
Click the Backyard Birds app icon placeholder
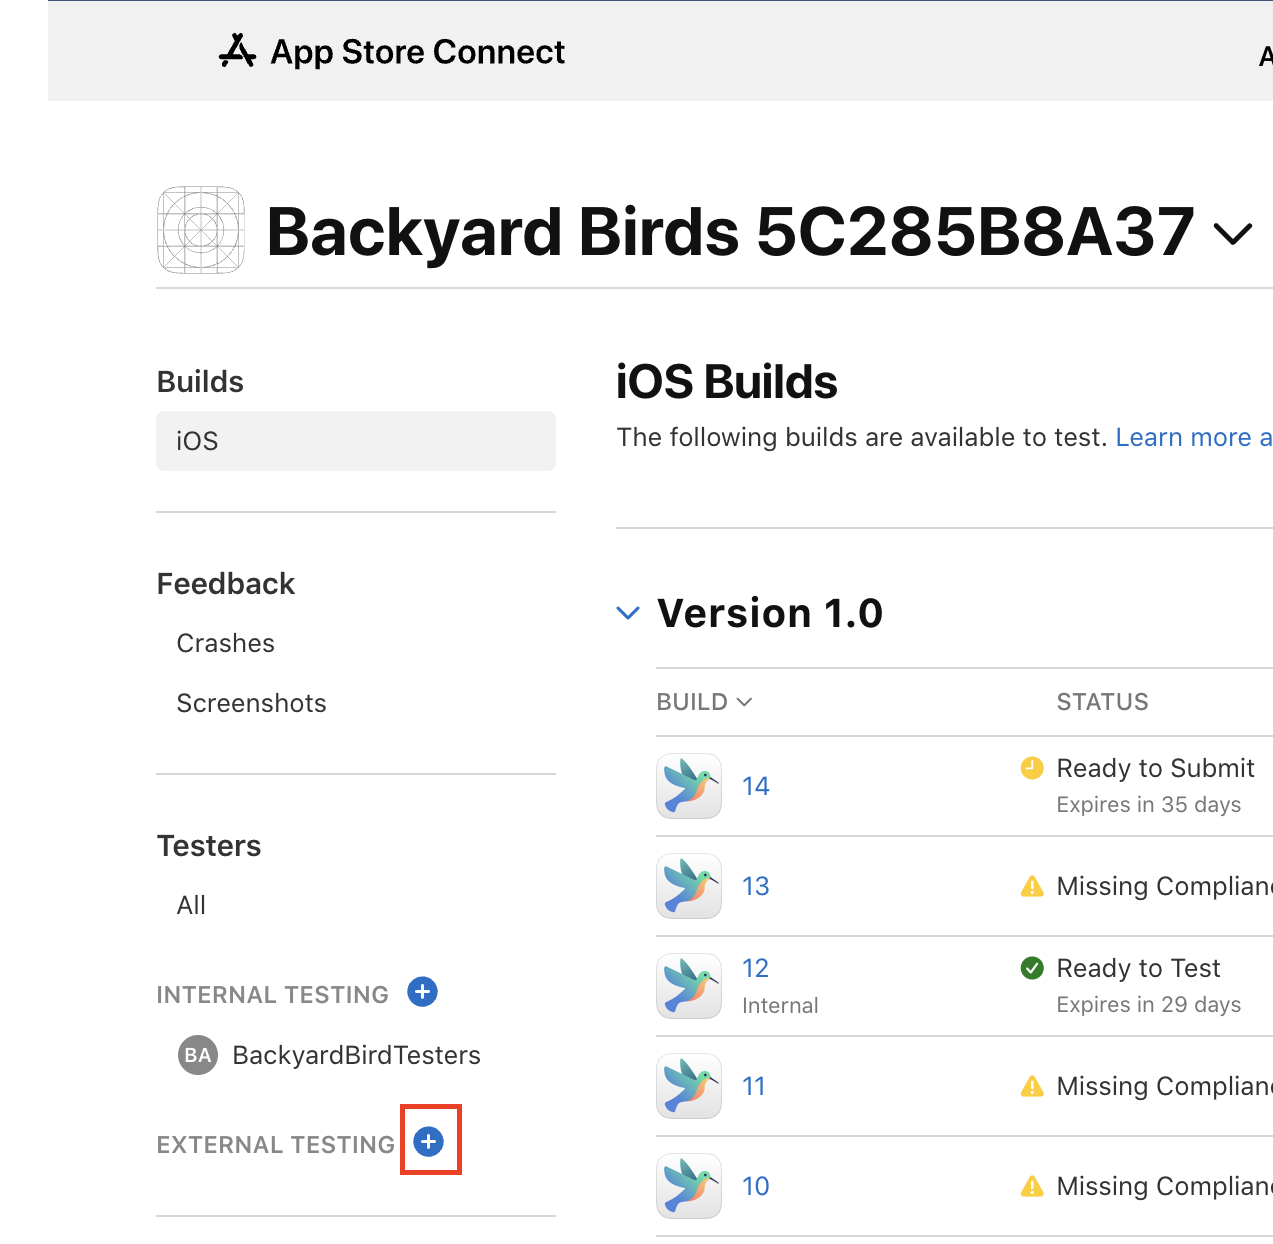[x=201, y=230]
